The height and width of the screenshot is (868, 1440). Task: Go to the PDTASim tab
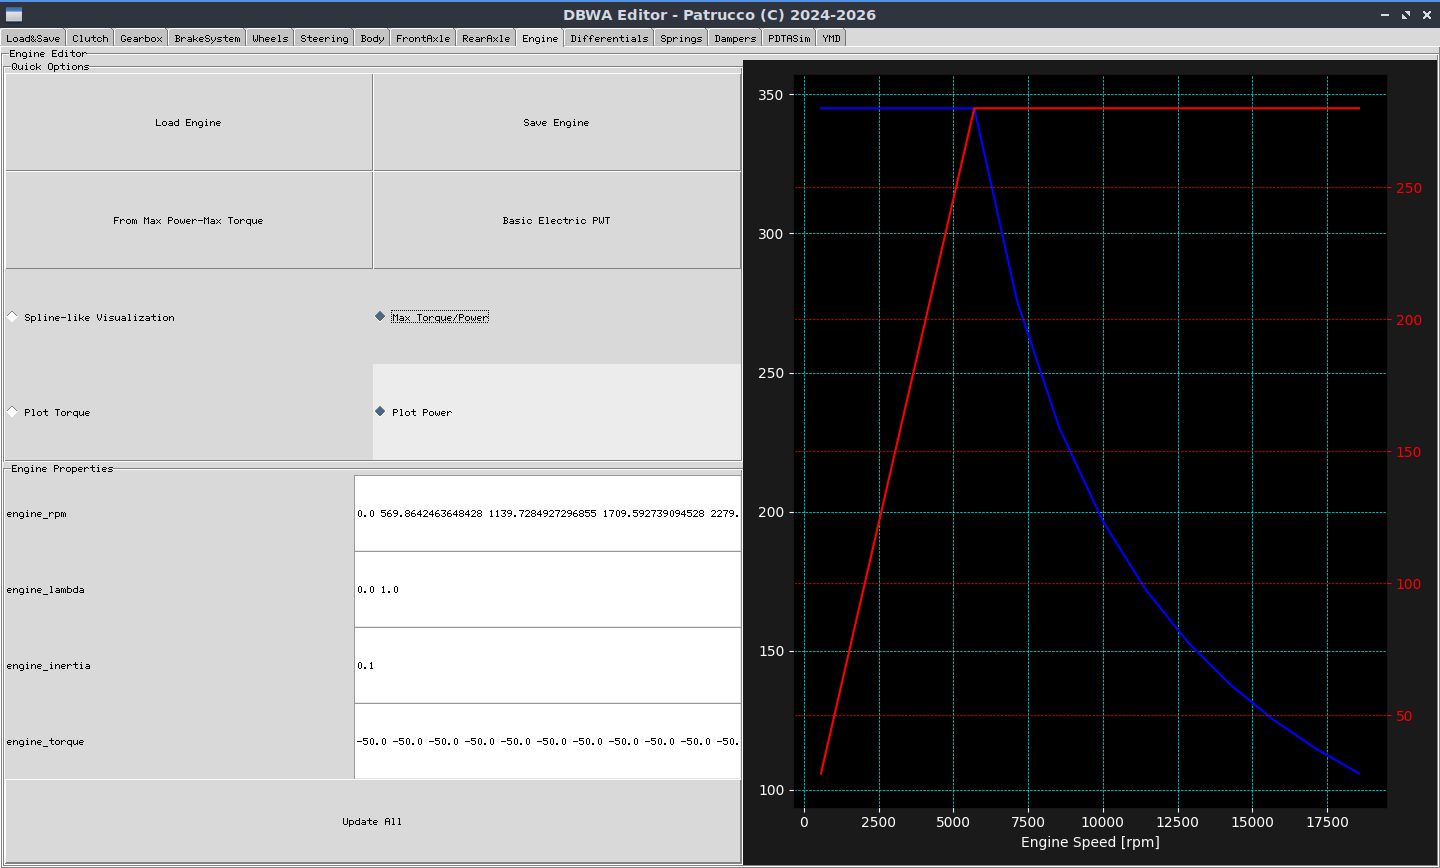[x=789, y=38]
